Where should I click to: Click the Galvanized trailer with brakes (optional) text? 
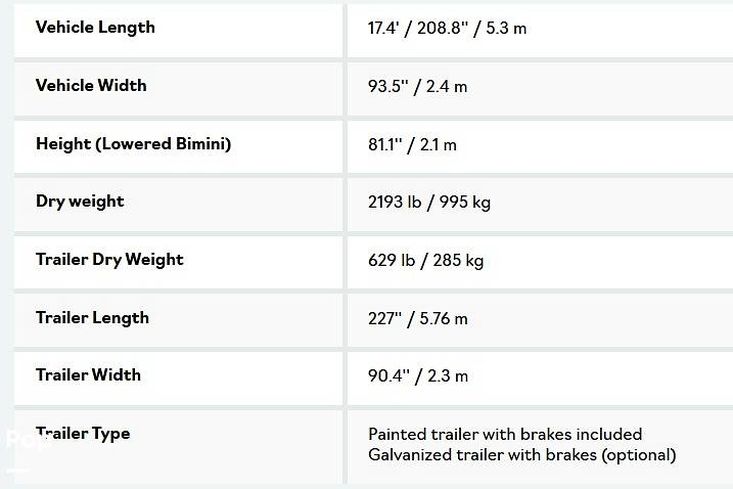point(522,455)
